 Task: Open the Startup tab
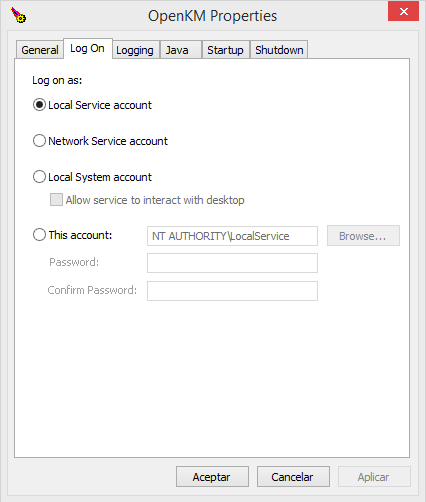[x=226, y=50]
